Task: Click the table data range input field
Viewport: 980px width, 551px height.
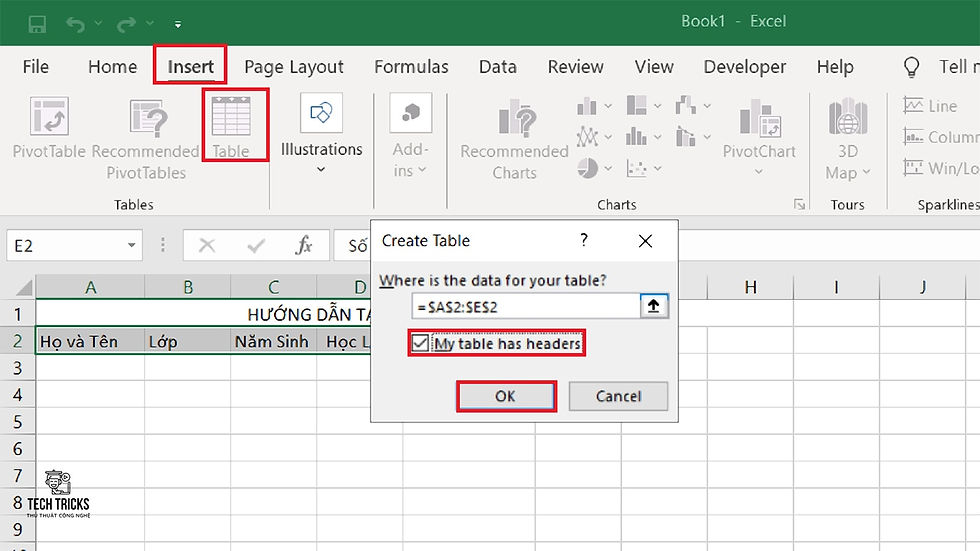Action: pyautogui.click(x=526, y=307)
